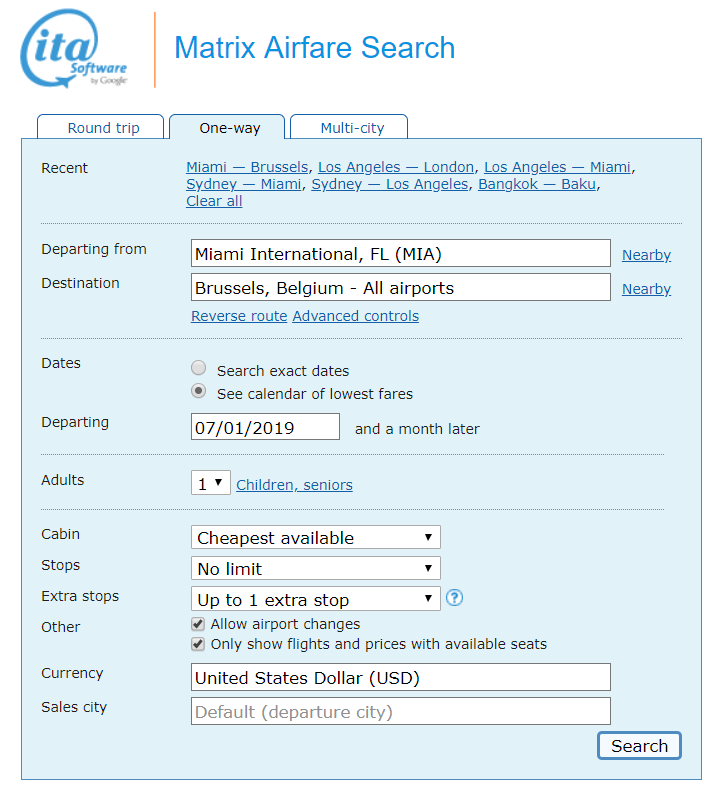720x804 pixels.
Task: Choose recent search Sydney — Los Angeles
Action: (x=390, y=184)
